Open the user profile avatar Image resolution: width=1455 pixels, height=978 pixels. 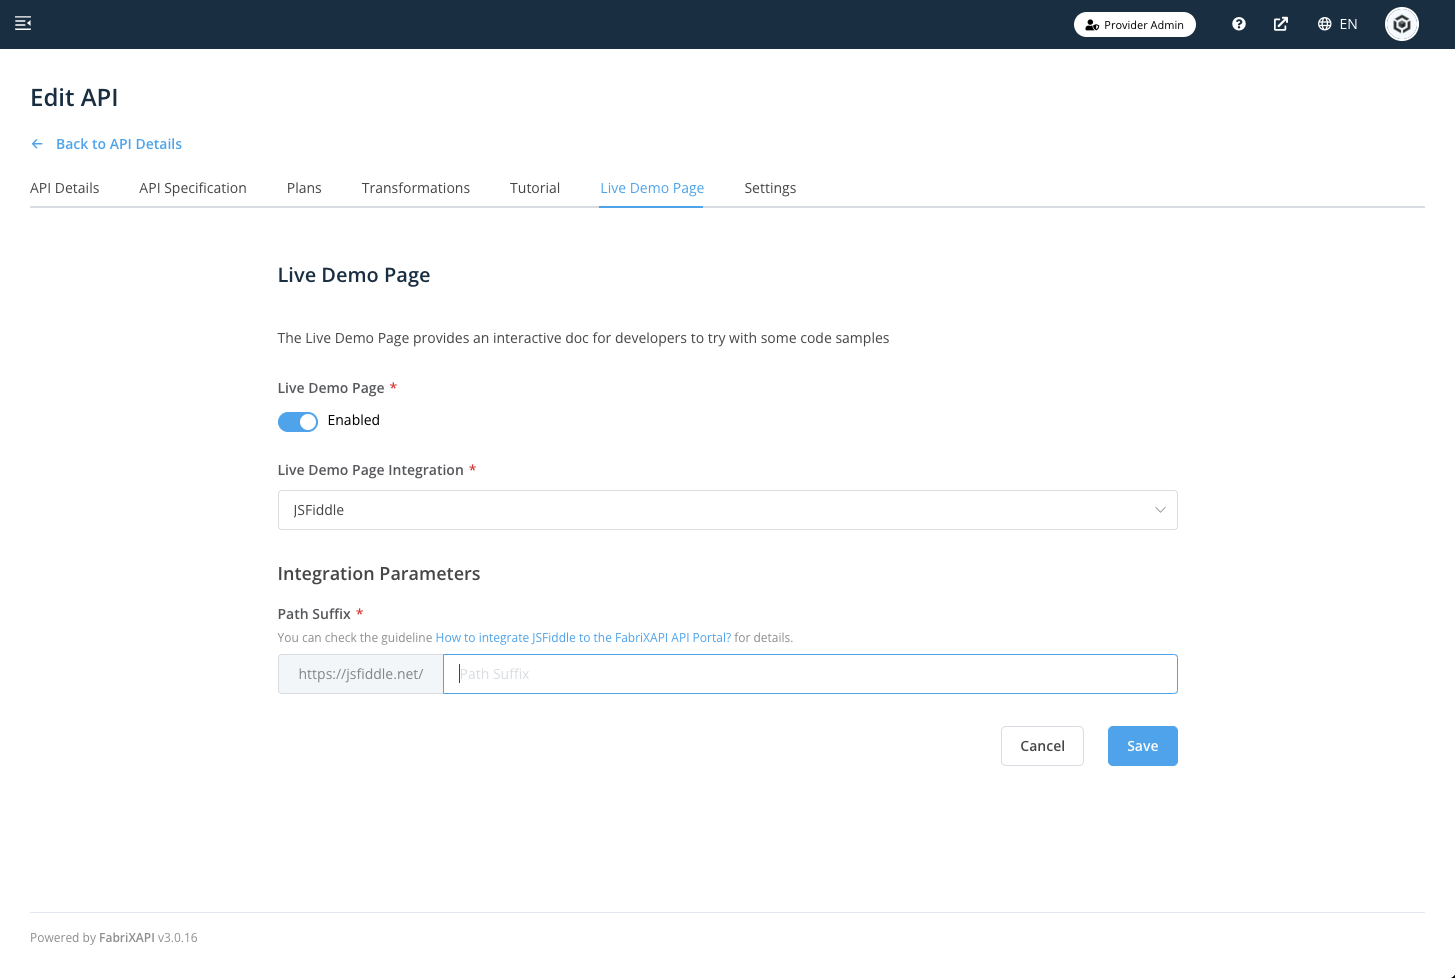click(x=1401, y=24)
